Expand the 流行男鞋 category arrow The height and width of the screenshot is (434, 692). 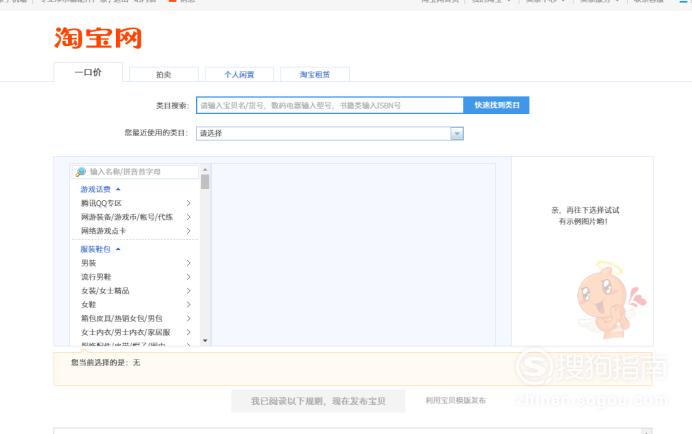188,277
